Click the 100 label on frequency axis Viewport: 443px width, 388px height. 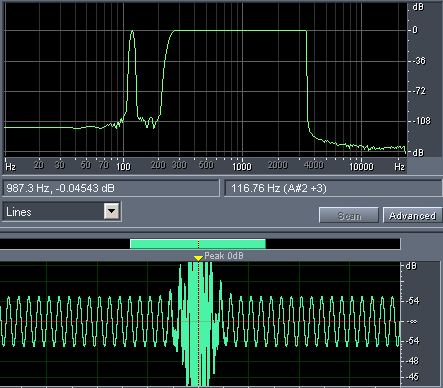click(123, 166)
